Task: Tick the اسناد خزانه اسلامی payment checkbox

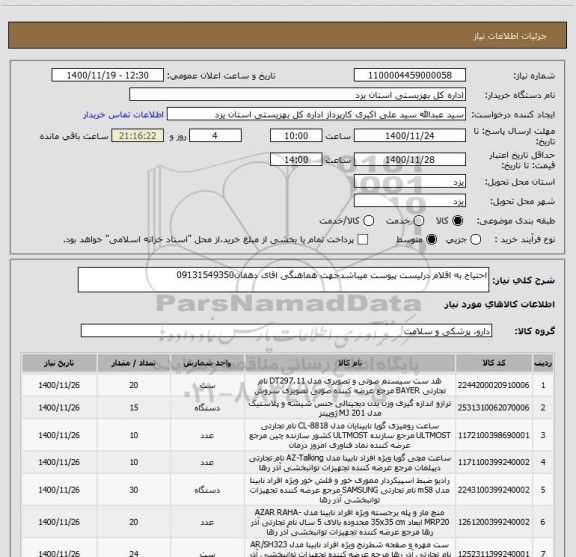Action: tap(363, 240)
